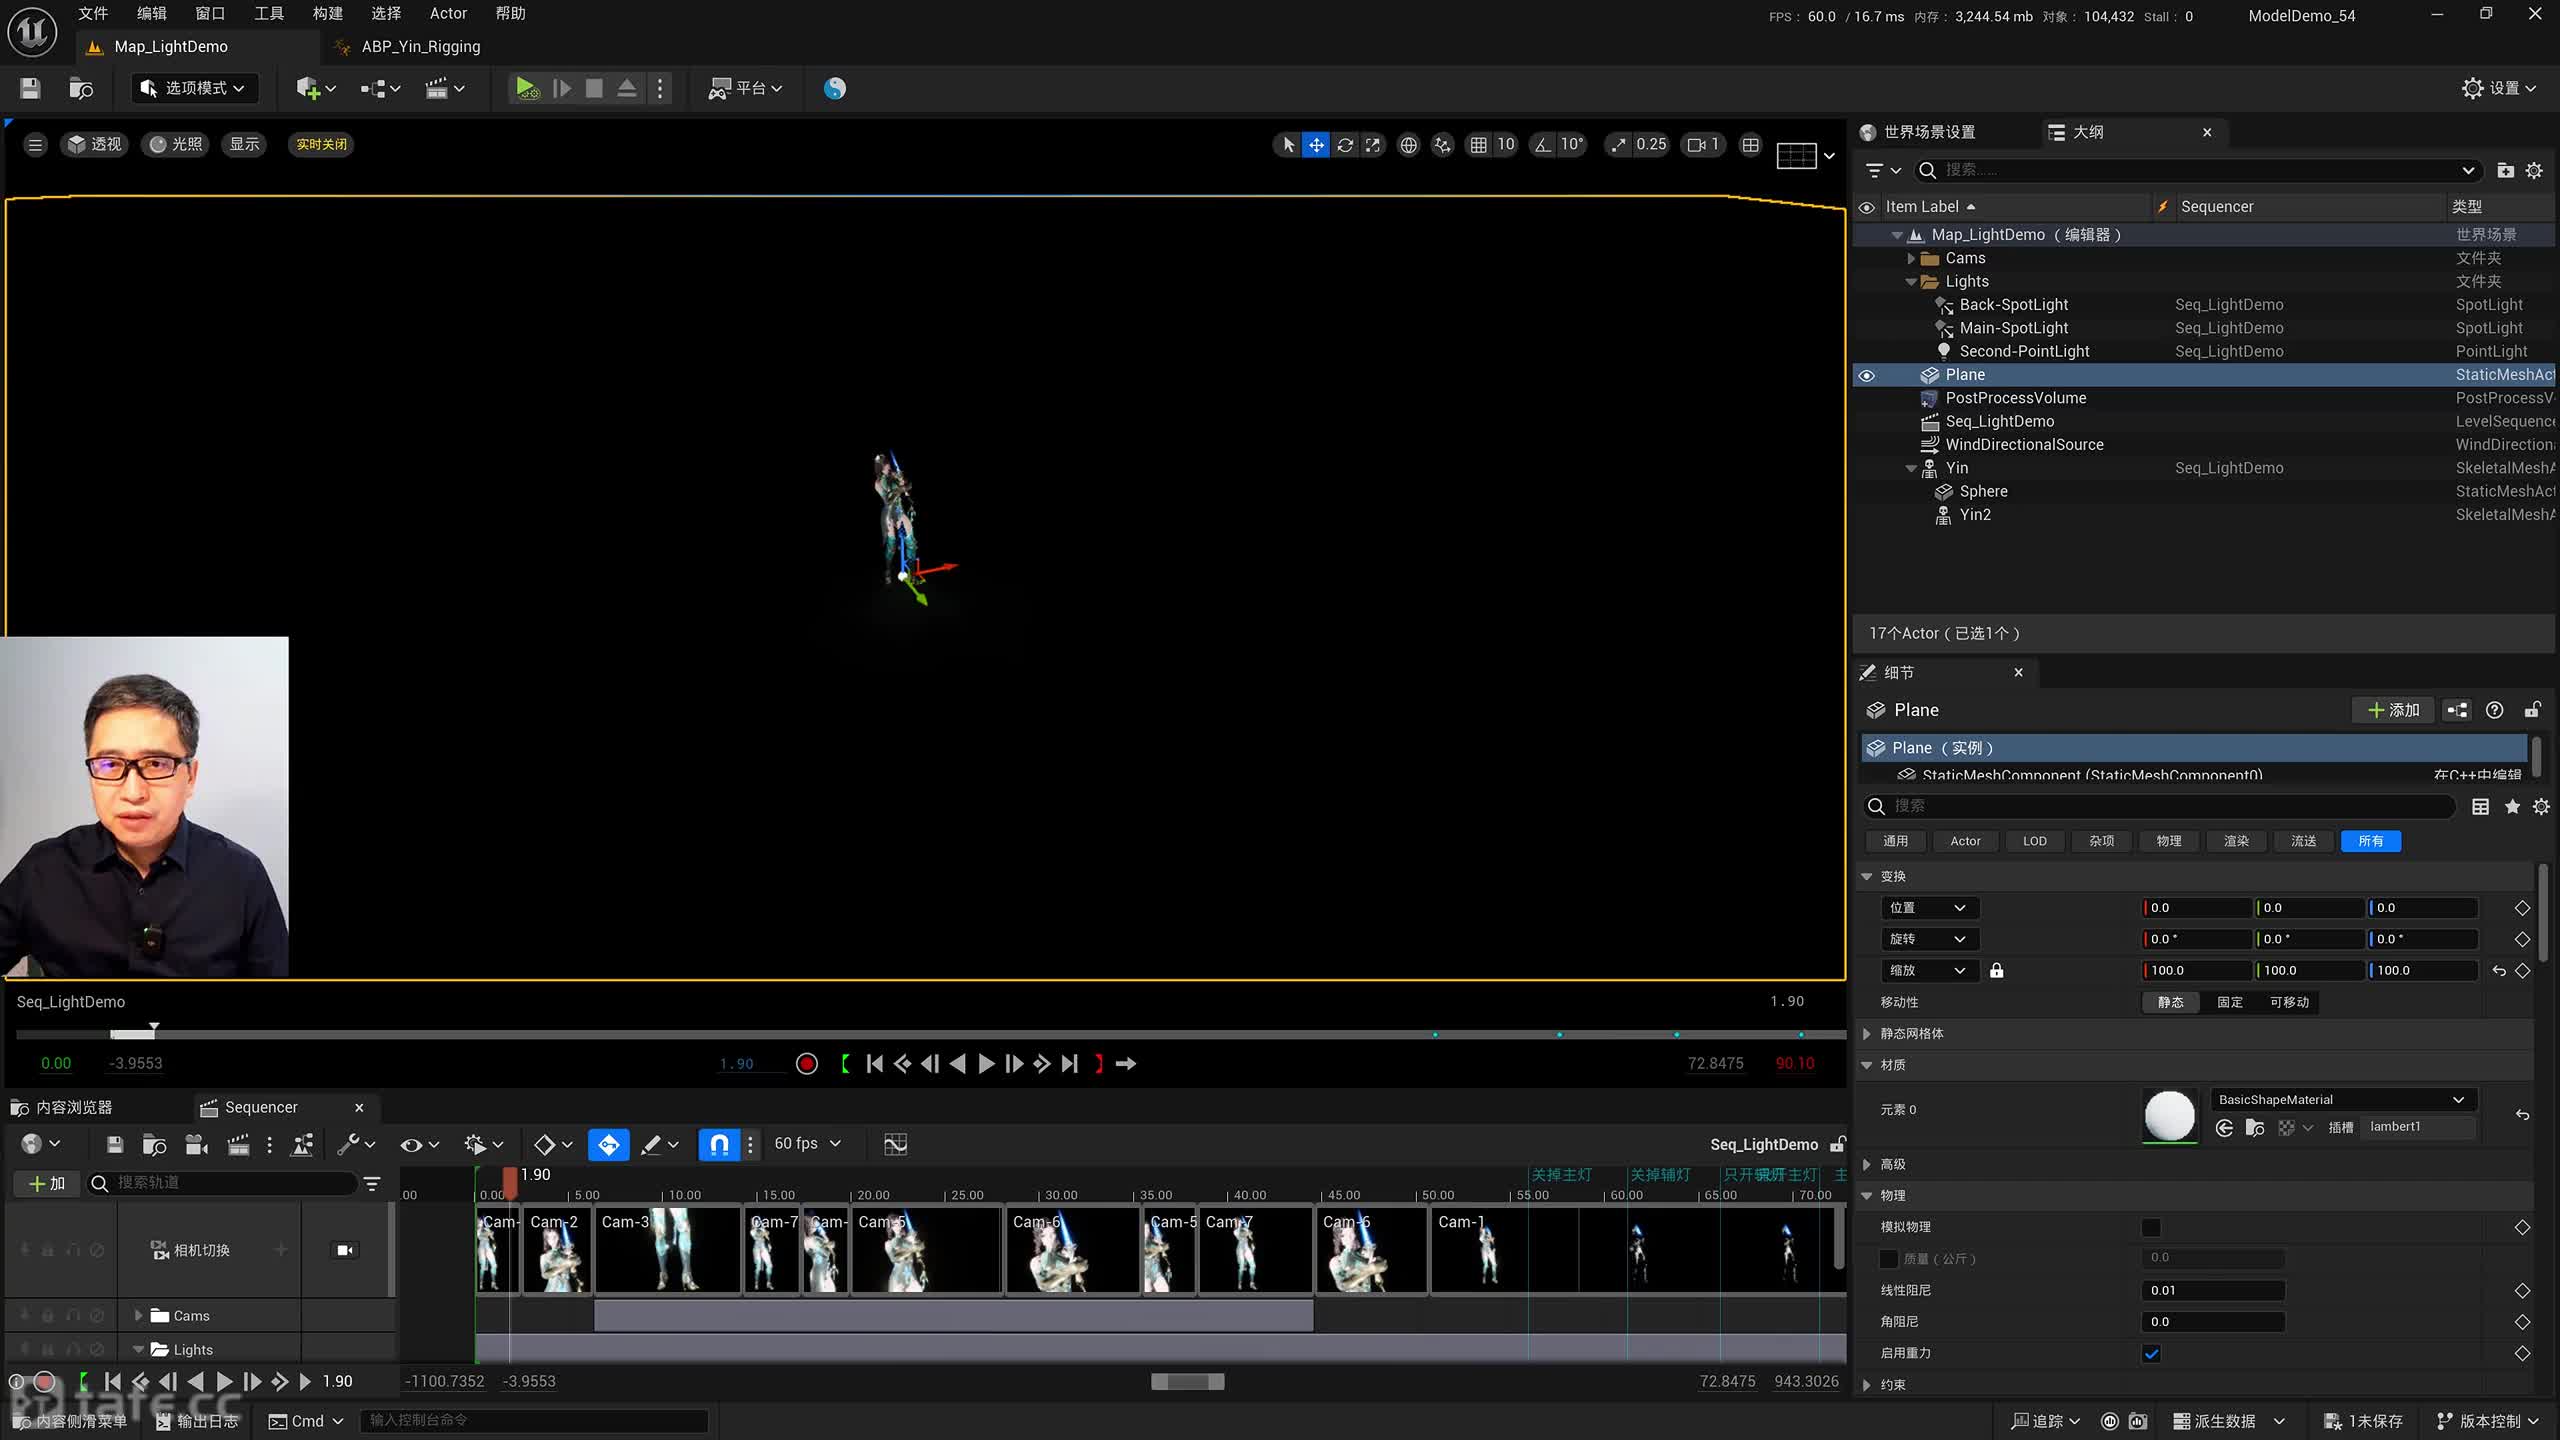Set mobility to 可移动
The width and height of the screenshot is (2560, 1440).
pyautogui.click(x=2289, y=1002)
